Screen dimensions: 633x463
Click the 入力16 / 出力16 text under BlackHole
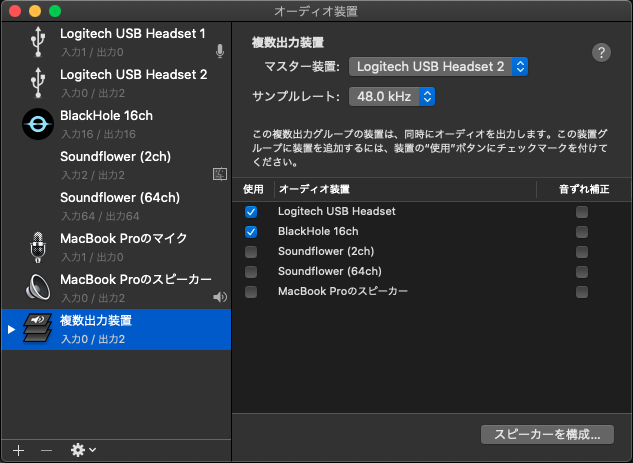click(99, 134)
